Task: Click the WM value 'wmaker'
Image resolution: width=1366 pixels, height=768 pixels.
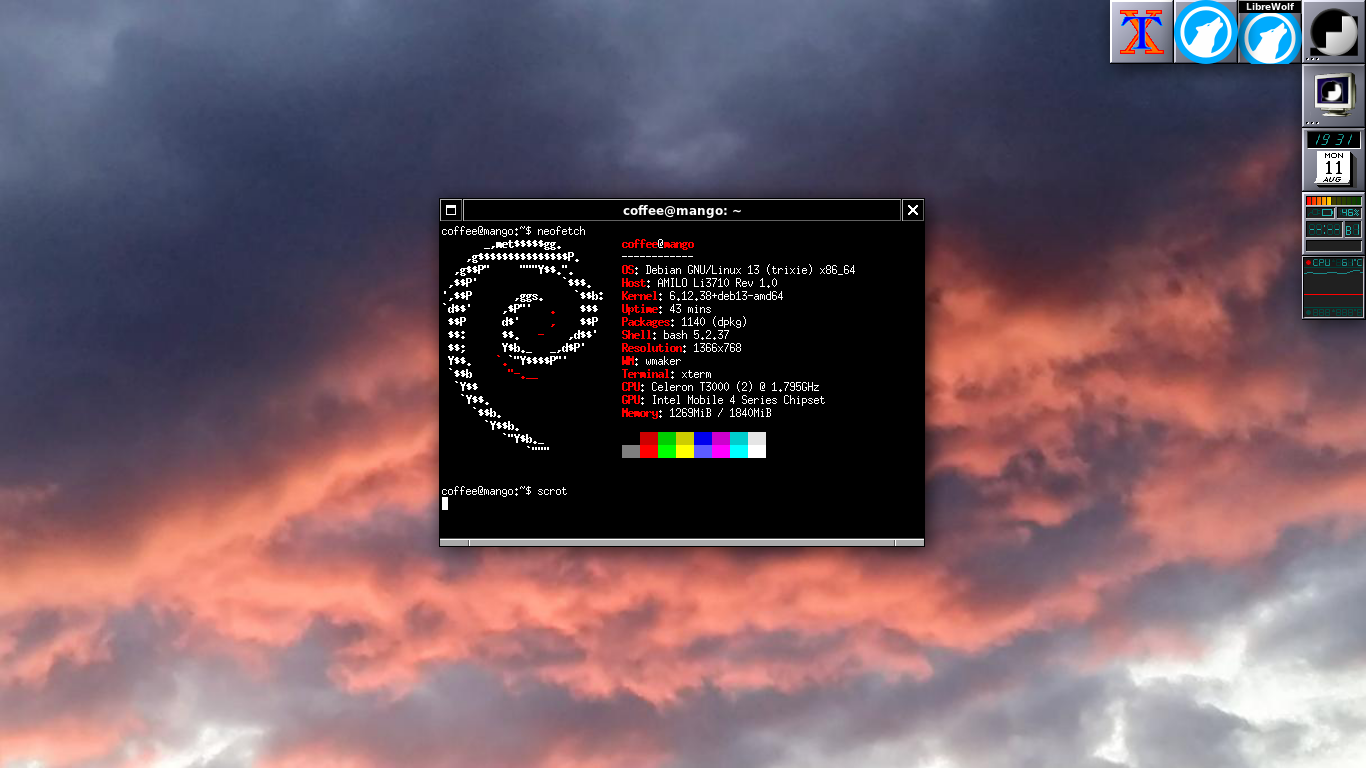Action: pyautogui.click(x=663, y=361)
